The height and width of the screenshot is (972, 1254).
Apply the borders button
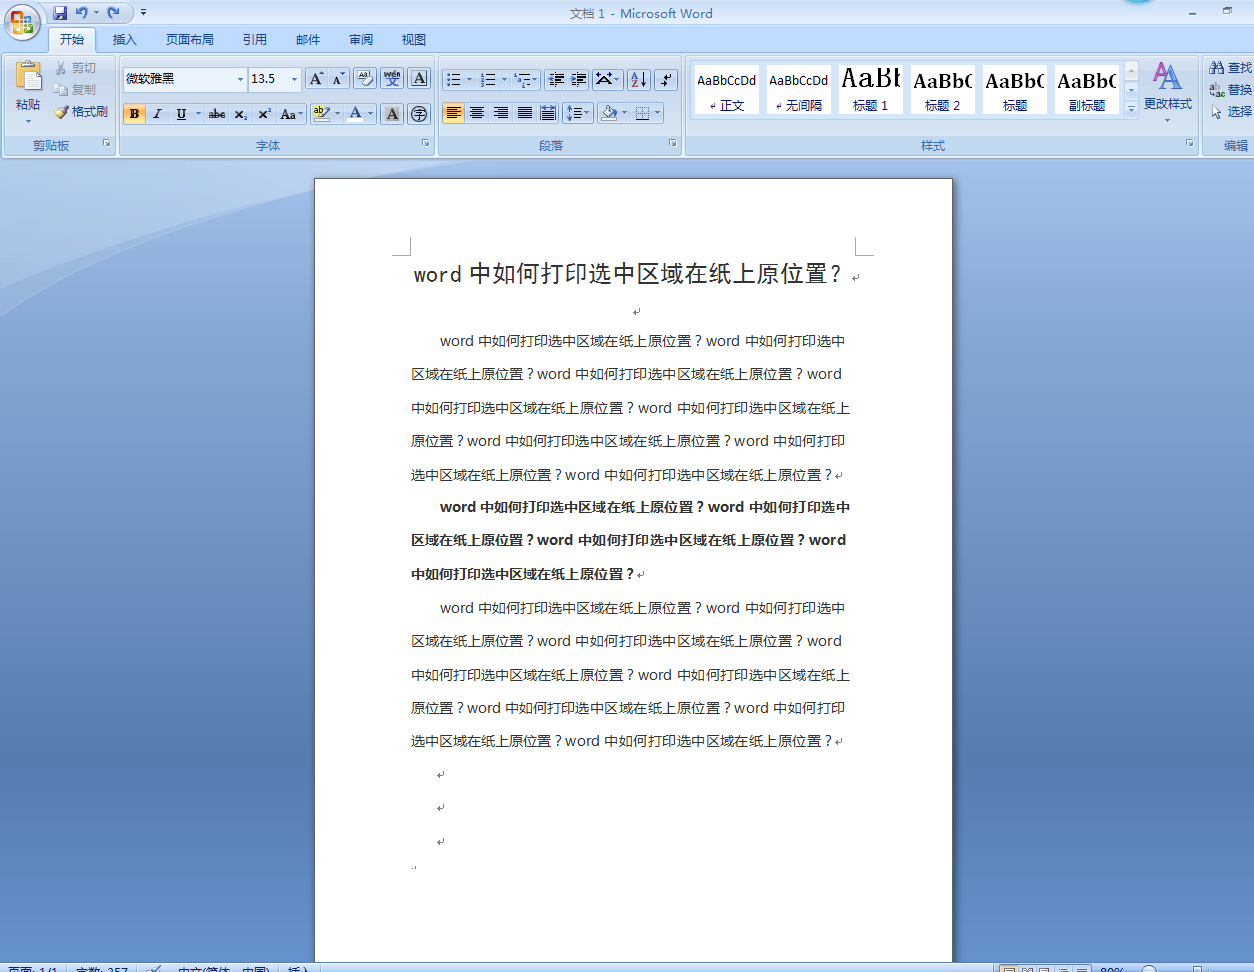(x=642, y=113)
